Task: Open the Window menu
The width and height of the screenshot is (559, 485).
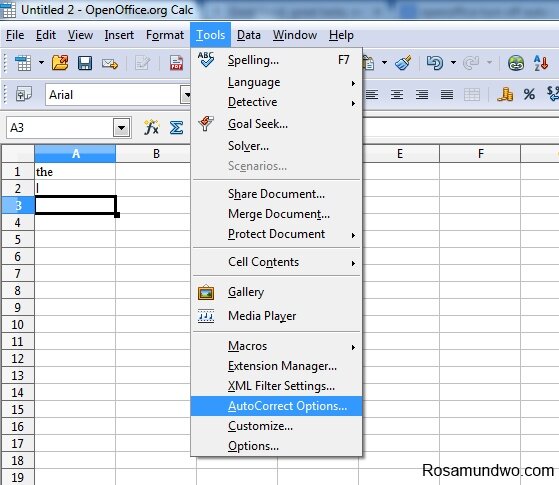Action: [x=295, y=35]
